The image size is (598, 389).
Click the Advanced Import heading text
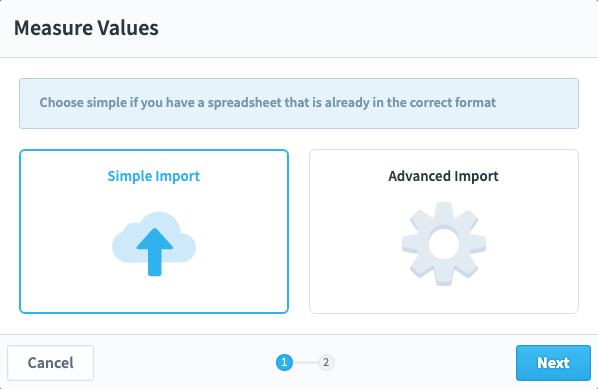coord(444,176)
